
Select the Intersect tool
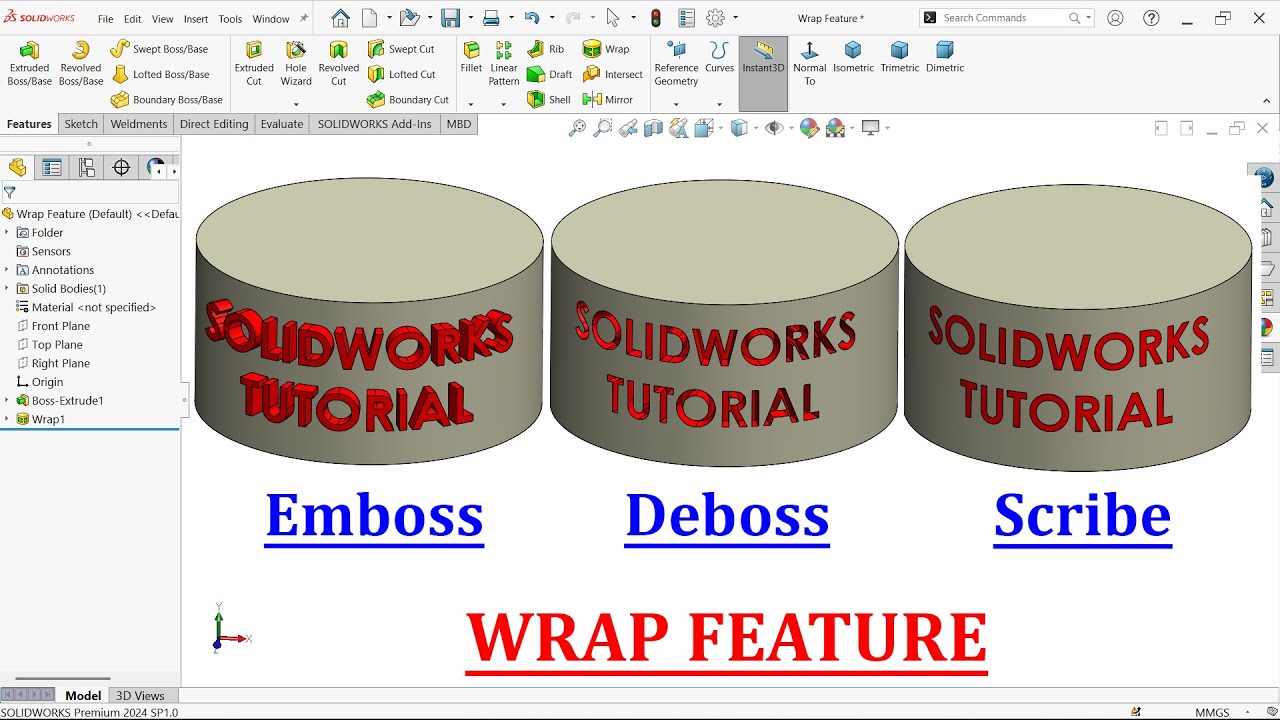[613, 74]
